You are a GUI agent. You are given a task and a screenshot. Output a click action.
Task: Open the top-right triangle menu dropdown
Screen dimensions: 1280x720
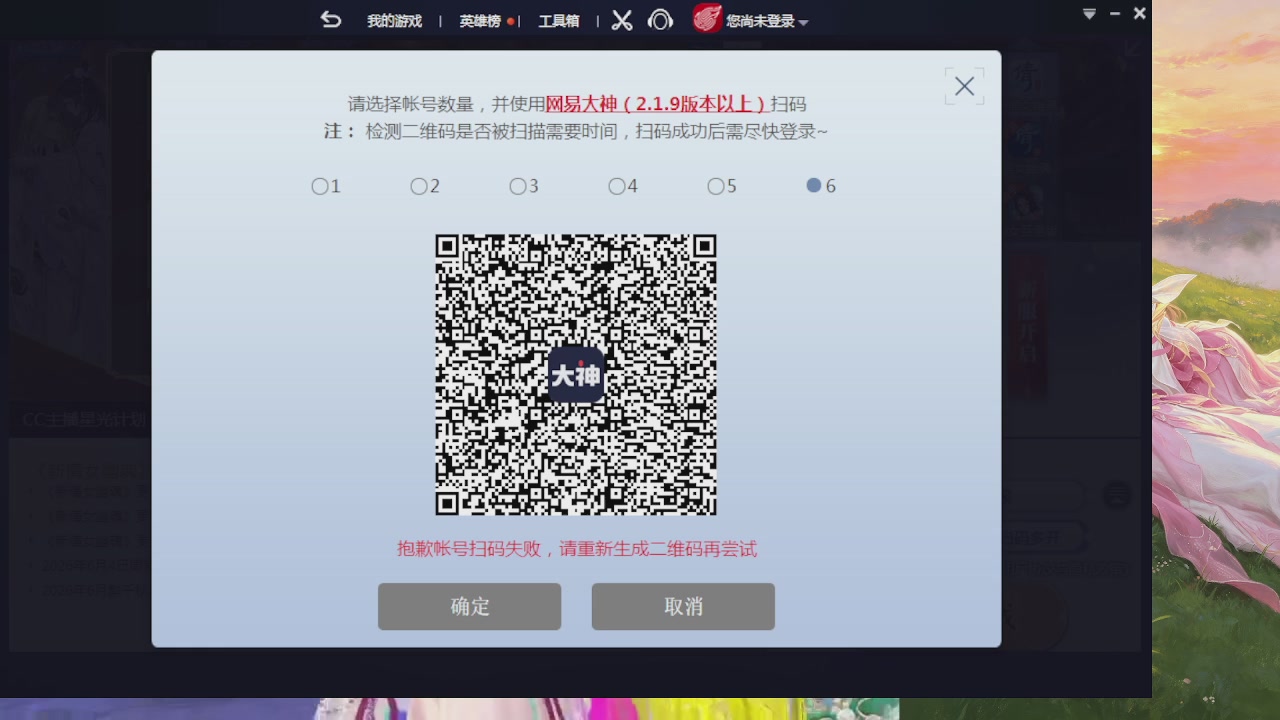point(1090,14)
